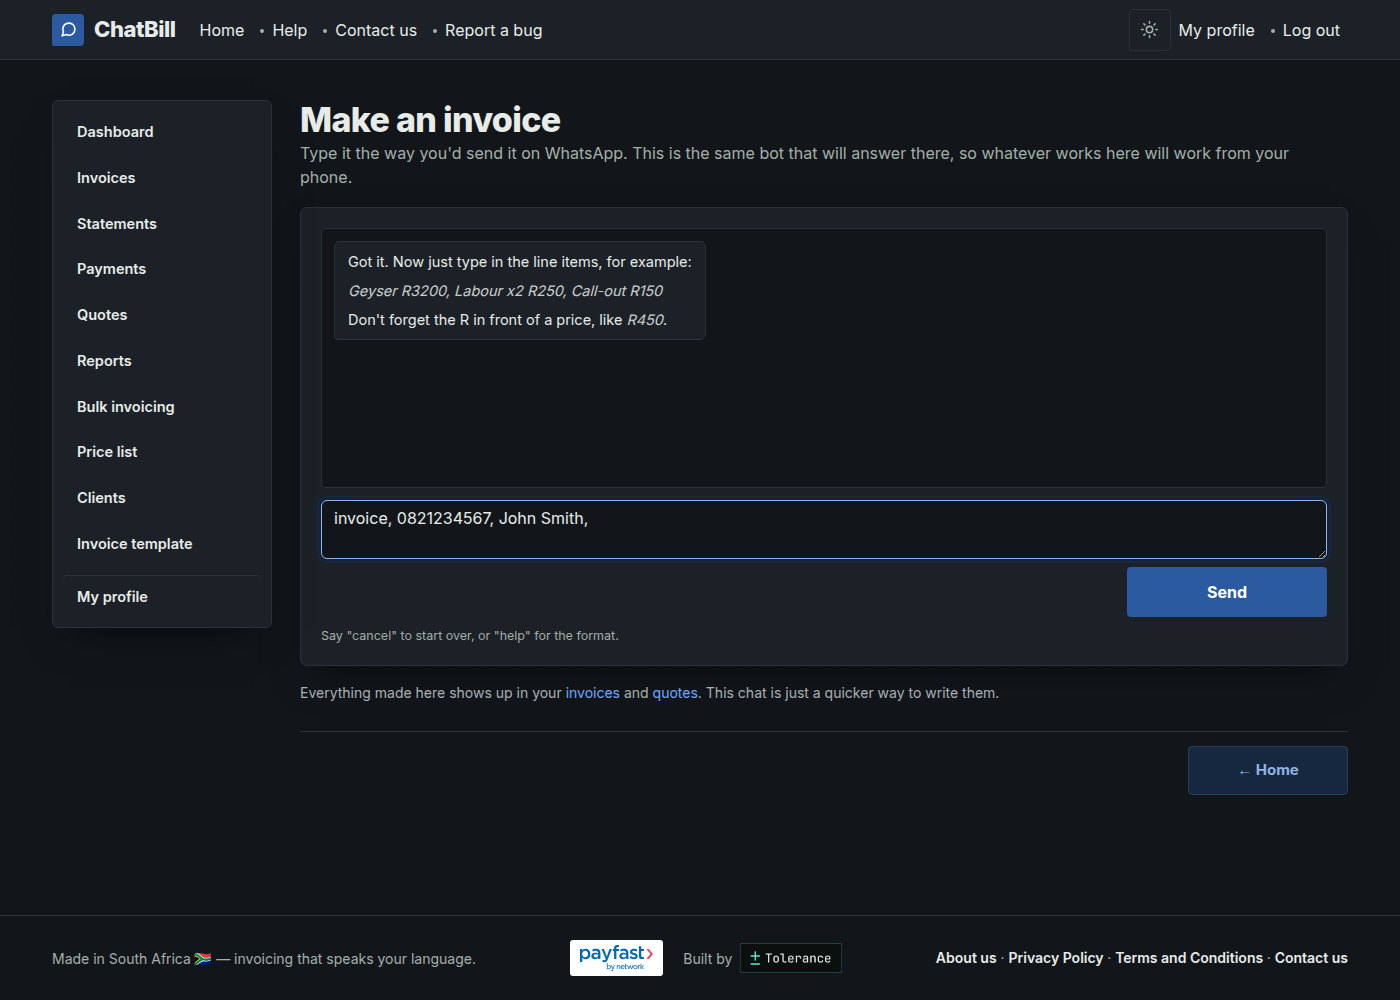The height and width of the screenshot is (1000, 1400).
Task: Follow the inline quotes link
Action: (x=675, y=693)
